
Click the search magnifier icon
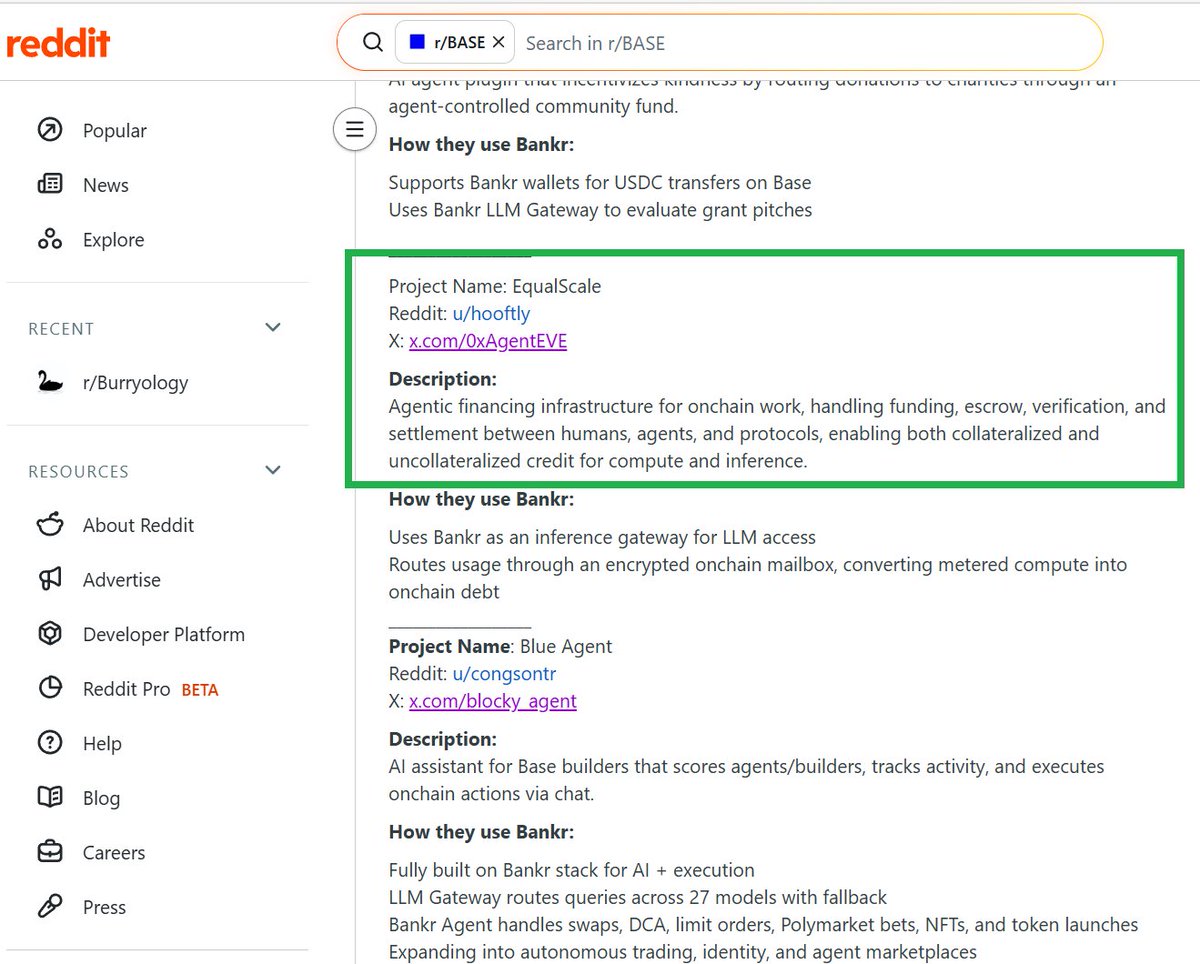click(x=372, y=42)
